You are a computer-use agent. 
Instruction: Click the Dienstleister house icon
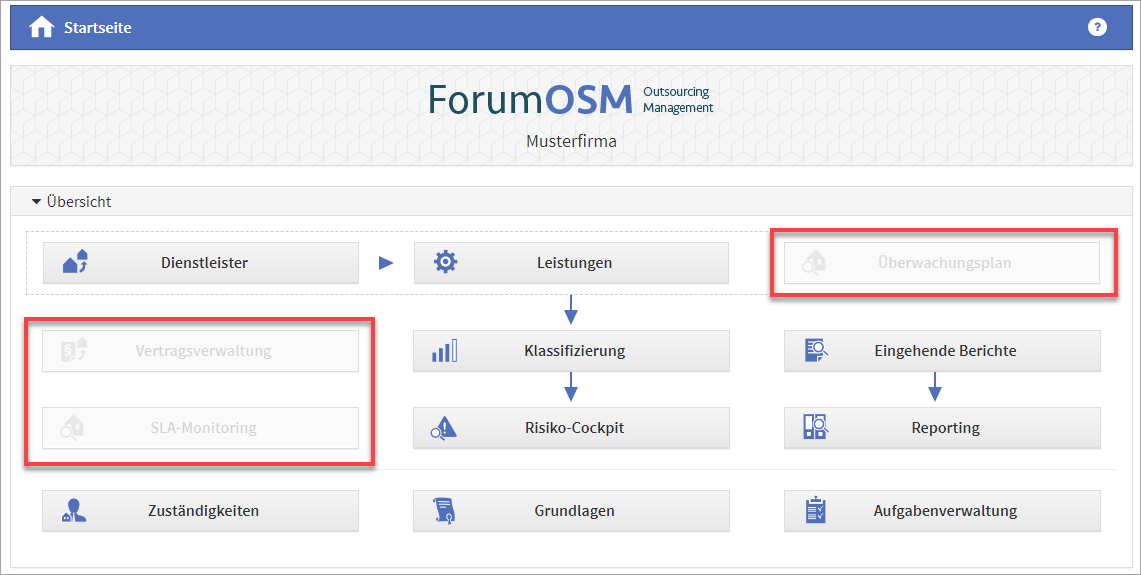click(75, 263)
